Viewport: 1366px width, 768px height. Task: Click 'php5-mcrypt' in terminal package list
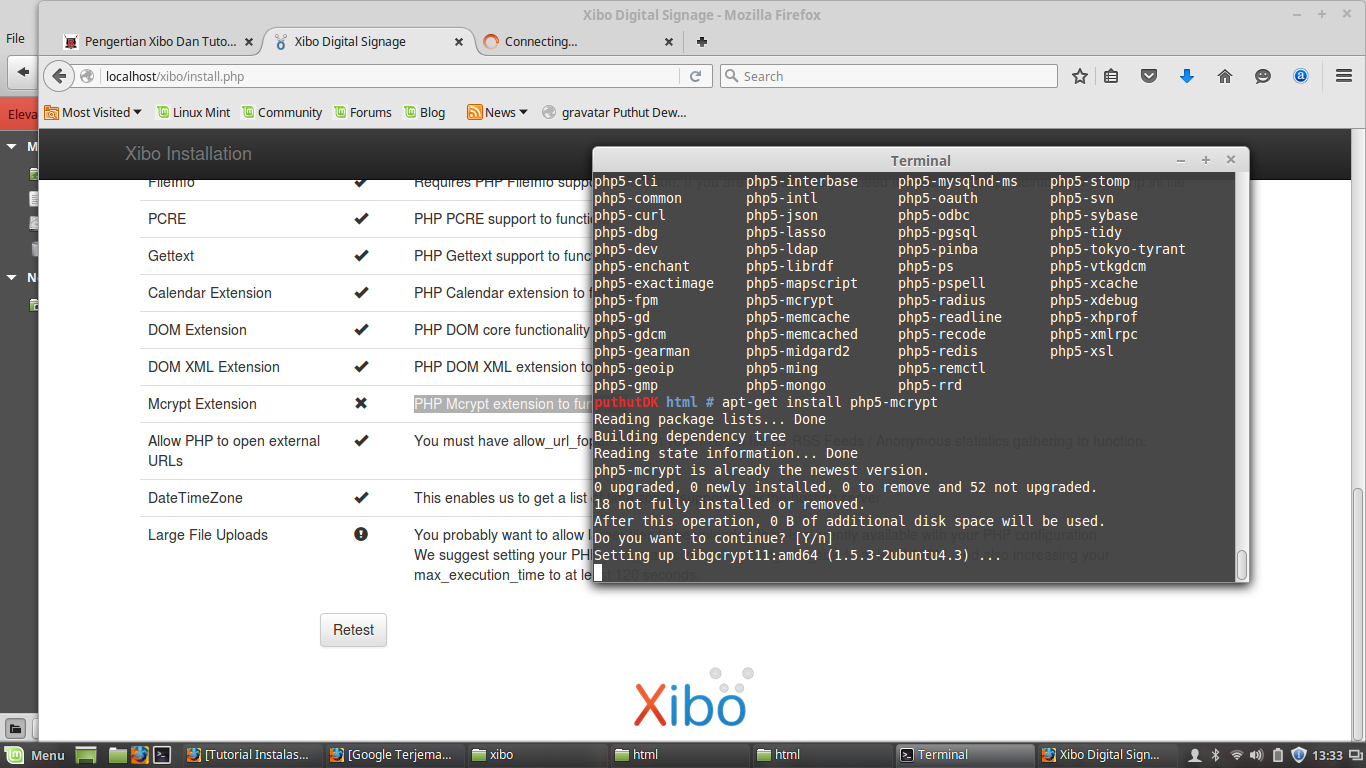pyautogui.click(x=789, y=300)
